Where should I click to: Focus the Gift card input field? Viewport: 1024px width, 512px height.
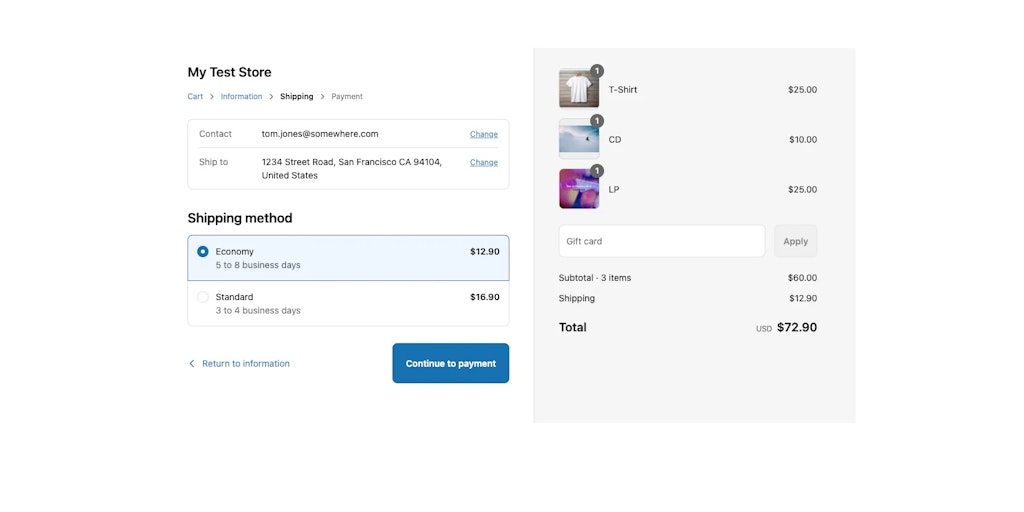click(x=662, y=241)
